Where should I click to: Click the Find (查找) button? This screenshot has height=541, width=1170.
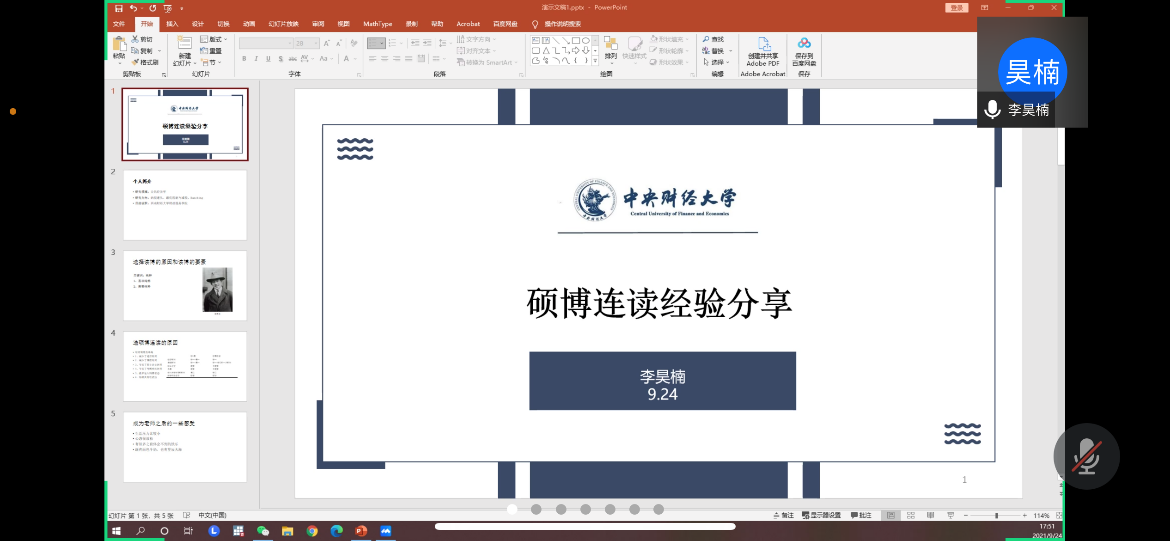[717, 39]
